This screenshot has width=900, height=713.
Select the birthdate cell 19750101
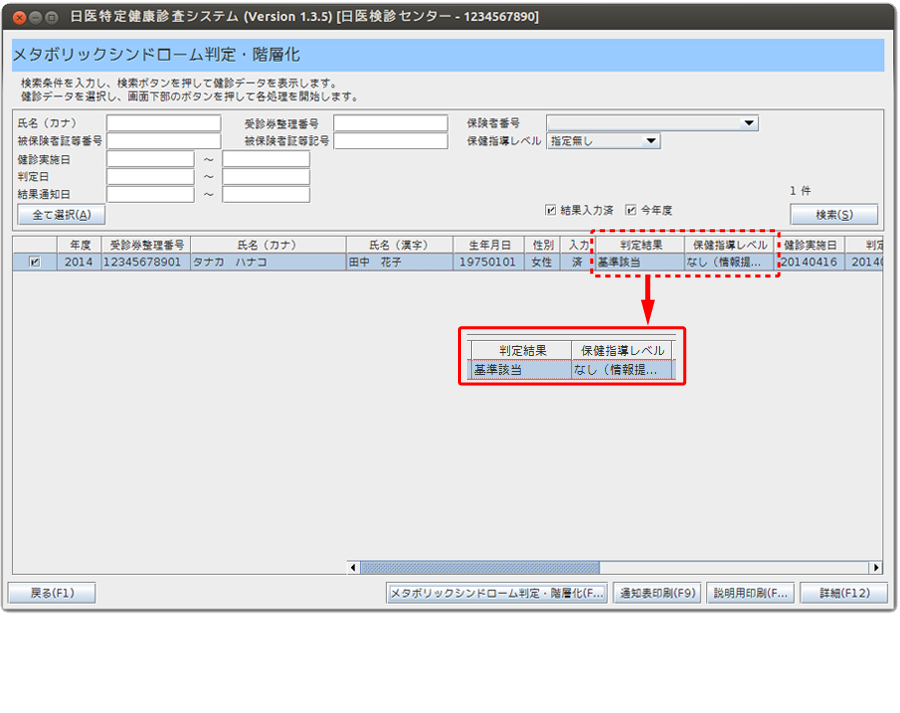[x=489, y=262]
